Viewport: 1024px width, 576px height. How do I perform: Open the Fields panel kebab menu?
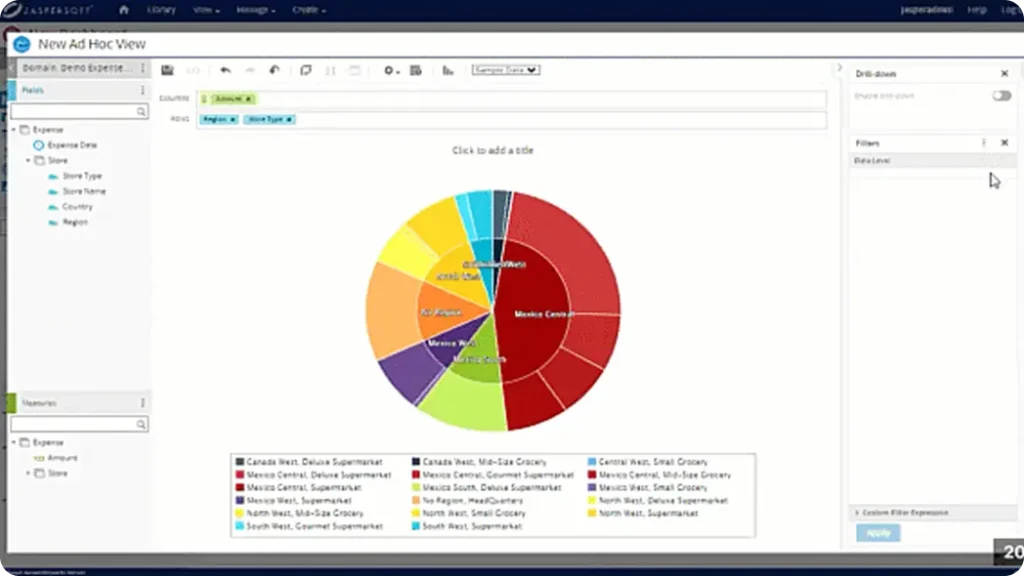click(143, 90)
